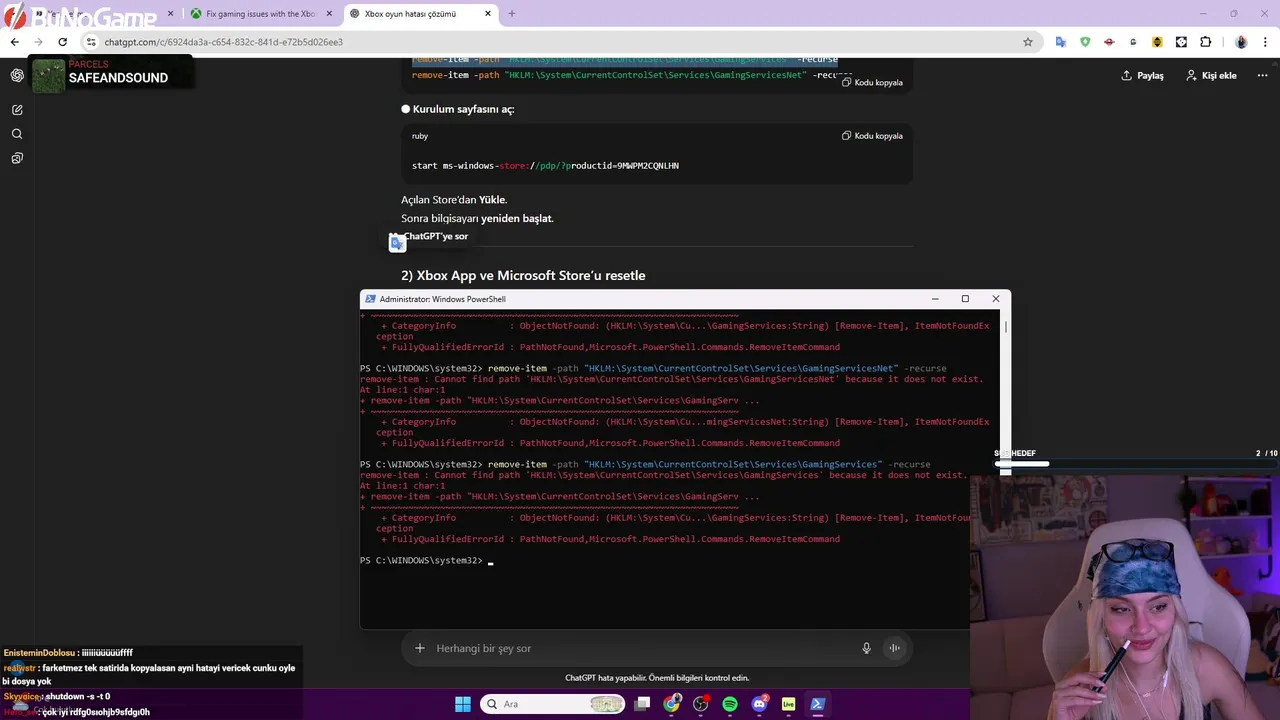Open the library icon in ChatGPT sidebar
The width and height of the screenshot is (1280, 720).
pyautogui.click(x=17, y=158)
